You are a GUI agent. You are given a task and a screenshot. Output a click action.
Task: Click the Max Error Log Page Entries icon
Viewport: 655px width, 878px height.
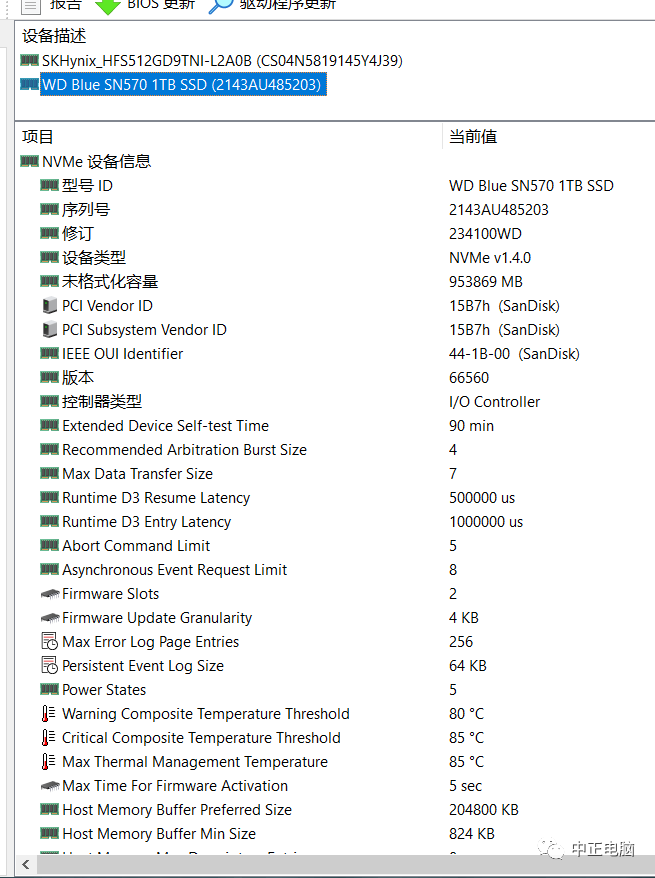click(50, 642)
